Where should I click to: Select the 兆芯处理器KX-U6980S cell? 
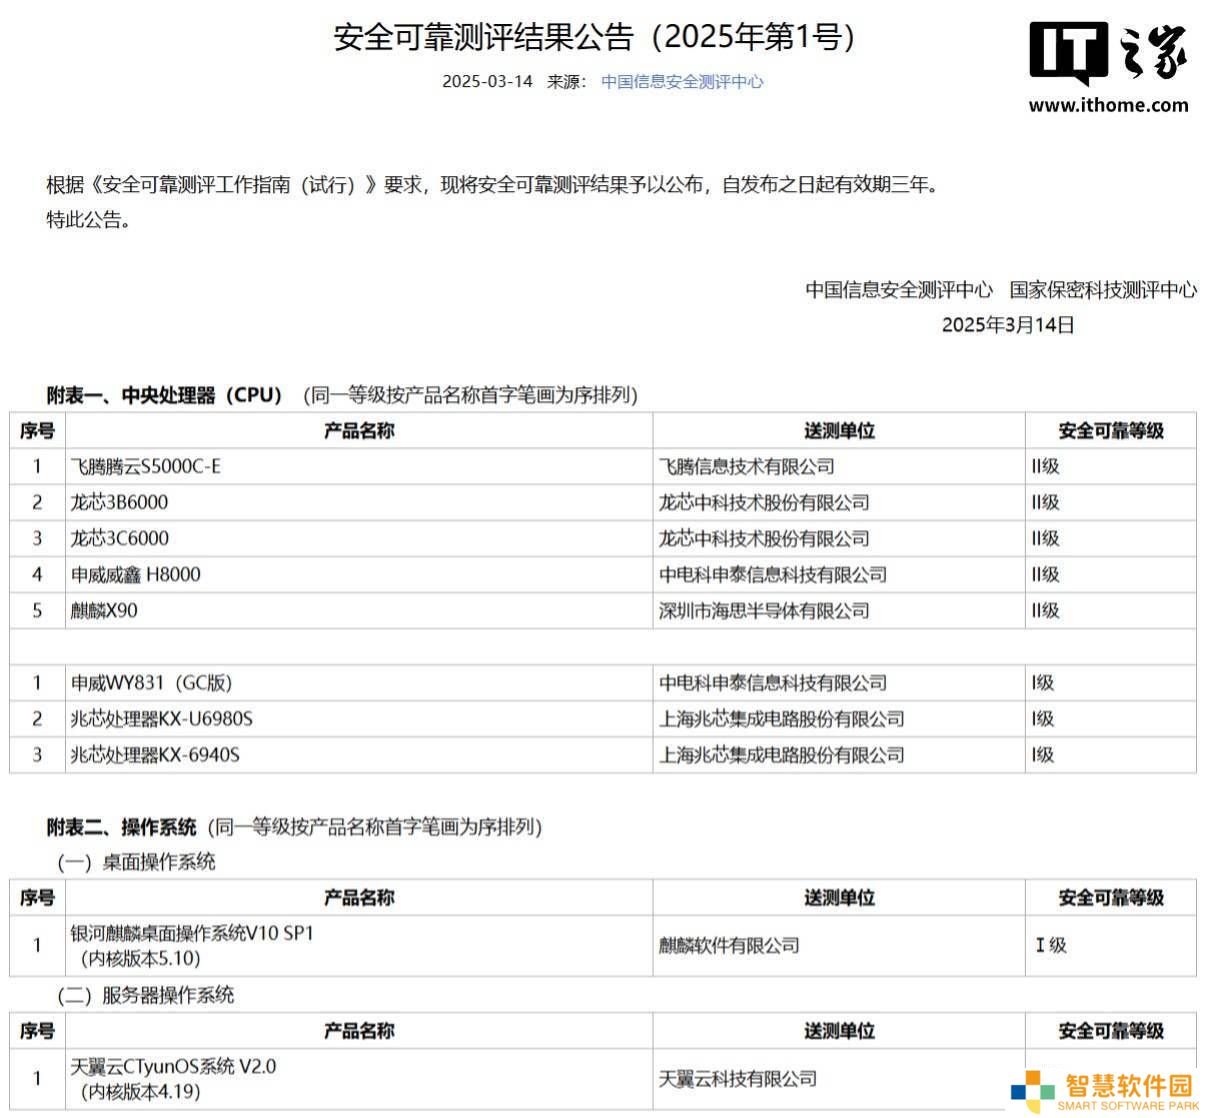359,719
